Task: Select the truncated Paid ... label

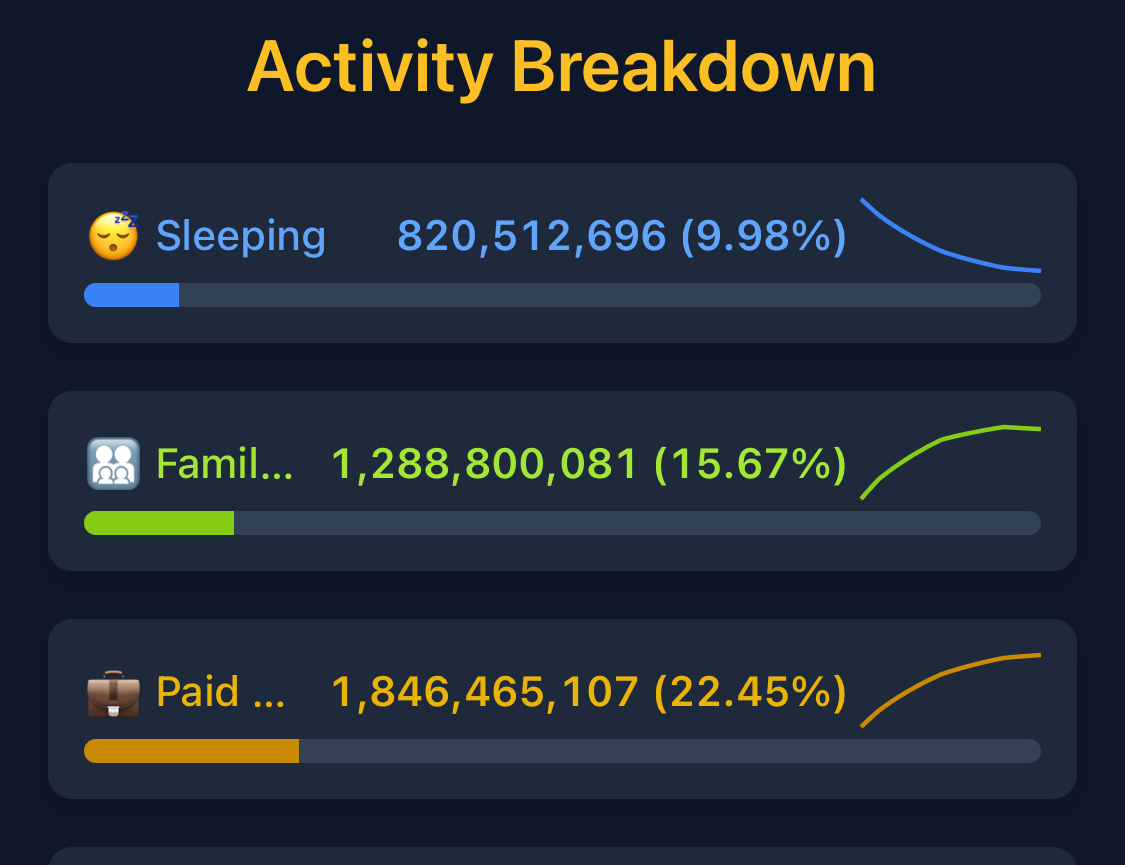Action: click(x=220, y=692)
